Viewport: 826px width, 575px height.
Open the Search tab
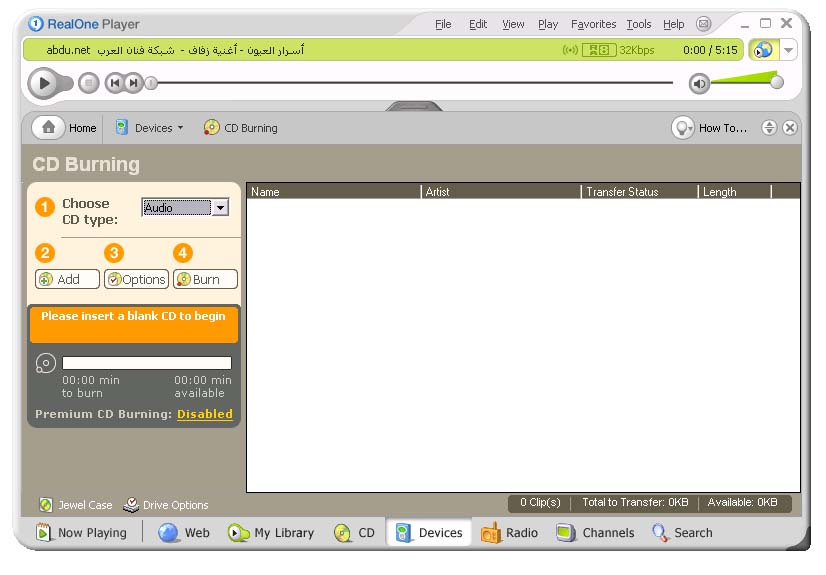682,533
